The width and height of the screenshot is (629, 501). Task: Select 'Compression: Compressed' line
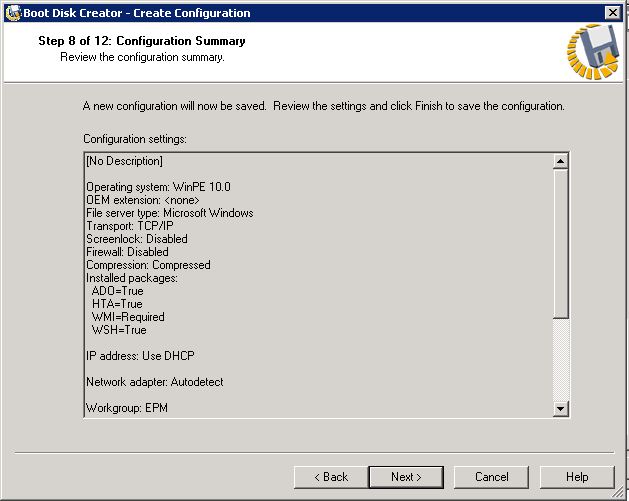[148, 265]
